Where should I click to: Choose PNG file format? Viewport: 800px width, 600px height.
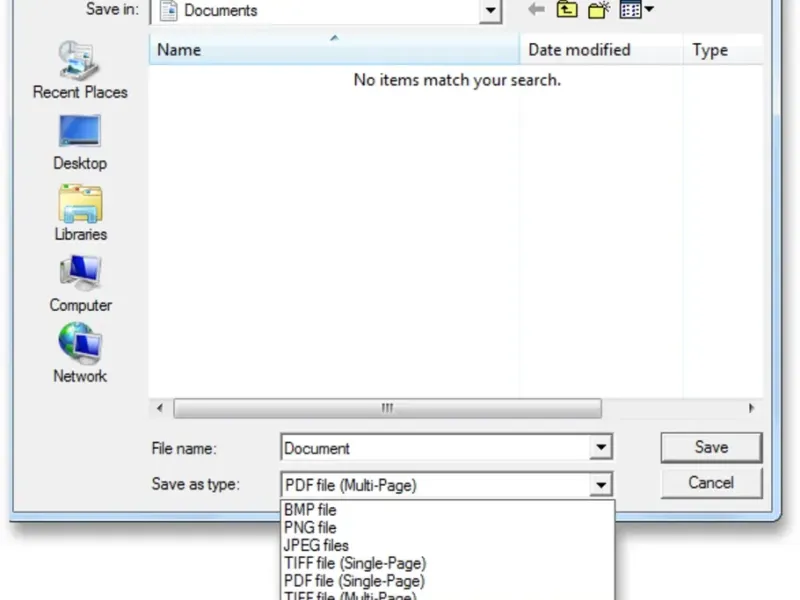click(x=447, y=528)
